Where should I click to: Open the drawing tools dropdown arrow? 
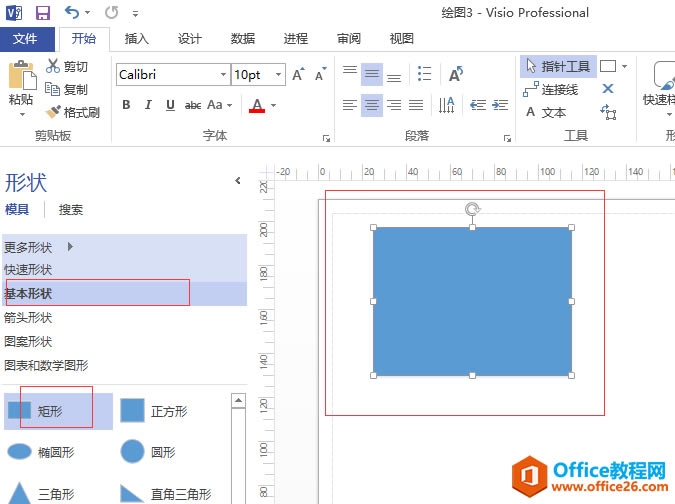click(624, 66)
